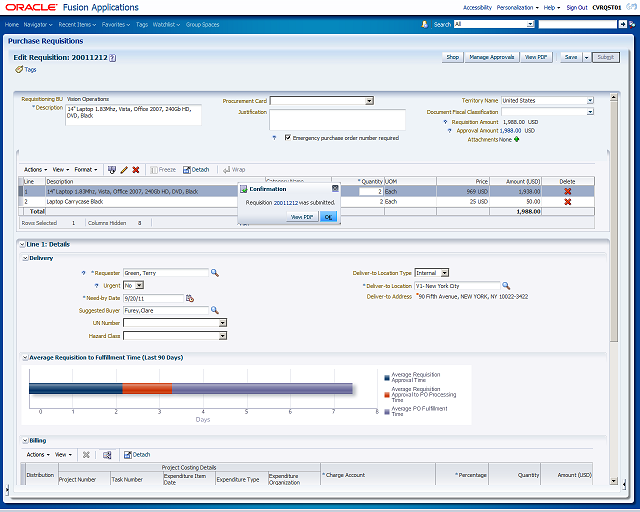Click help icon next to Emergency purchase checkbox
The image size is (640, 512).
coord(274,138)
